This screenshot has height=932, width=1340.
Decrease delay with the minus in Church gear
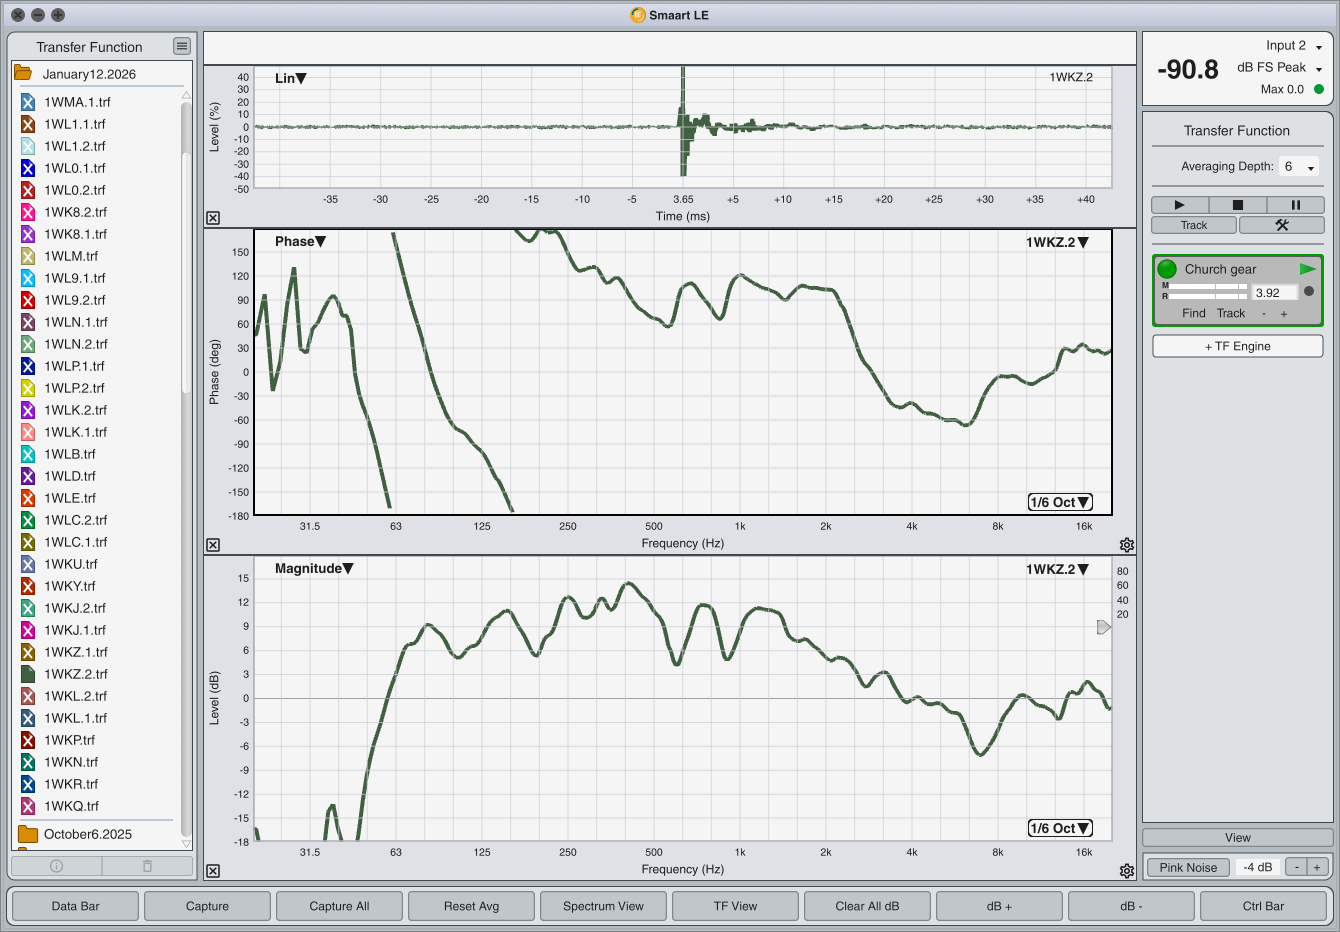point(1264,314)
